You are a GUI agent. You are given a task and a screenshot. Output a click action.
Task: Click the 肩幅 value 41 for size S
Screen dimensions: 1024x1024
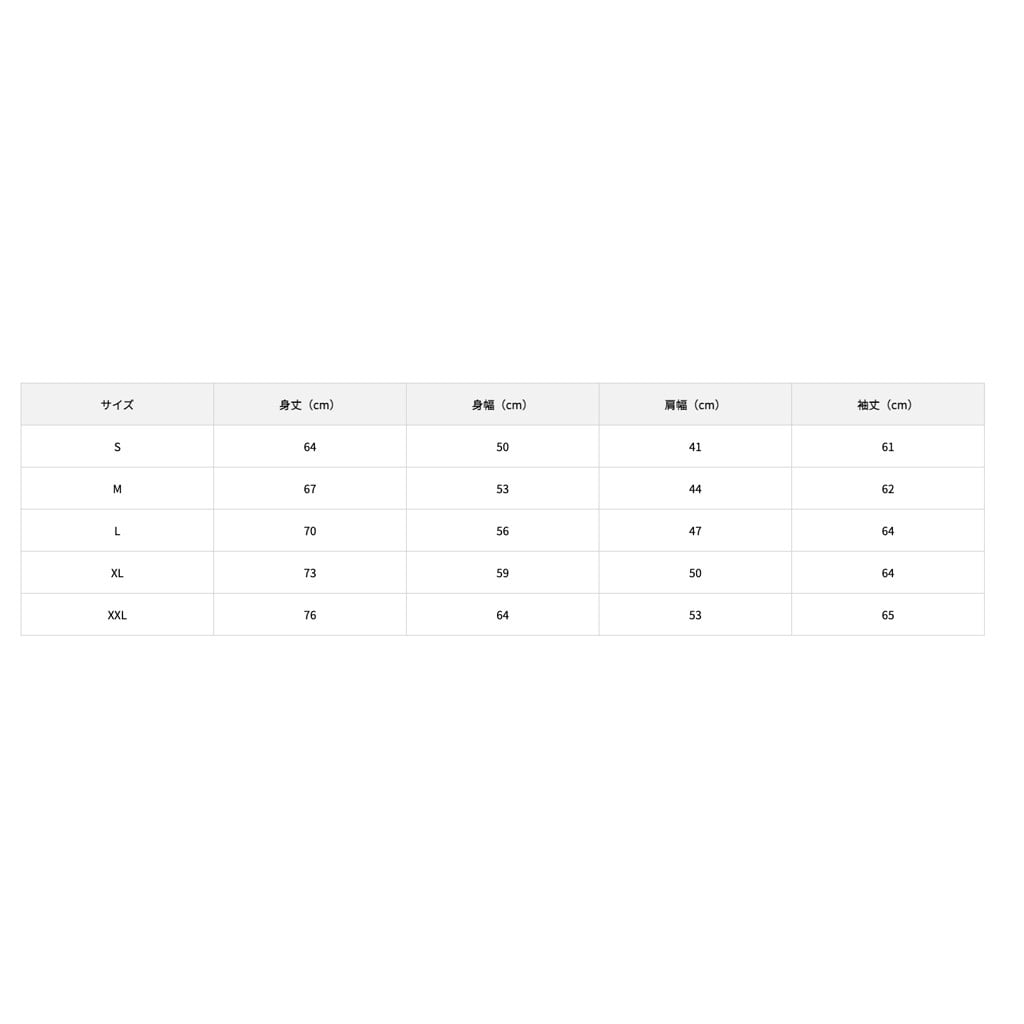(695, 447)
